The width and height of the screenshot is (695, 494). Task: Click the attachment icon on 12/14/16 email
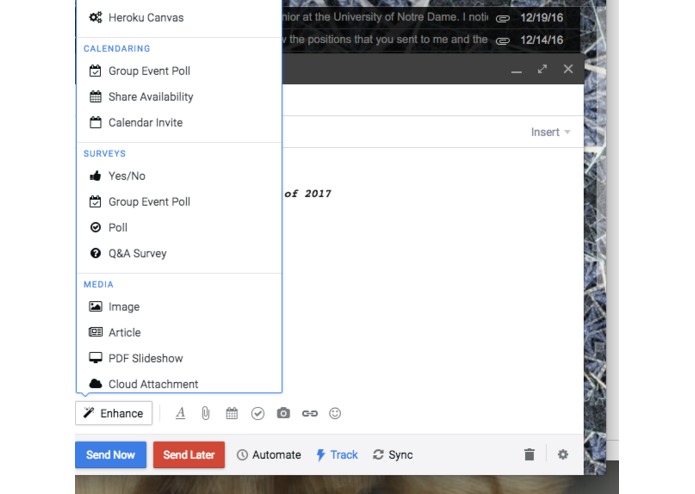point(503,41)
